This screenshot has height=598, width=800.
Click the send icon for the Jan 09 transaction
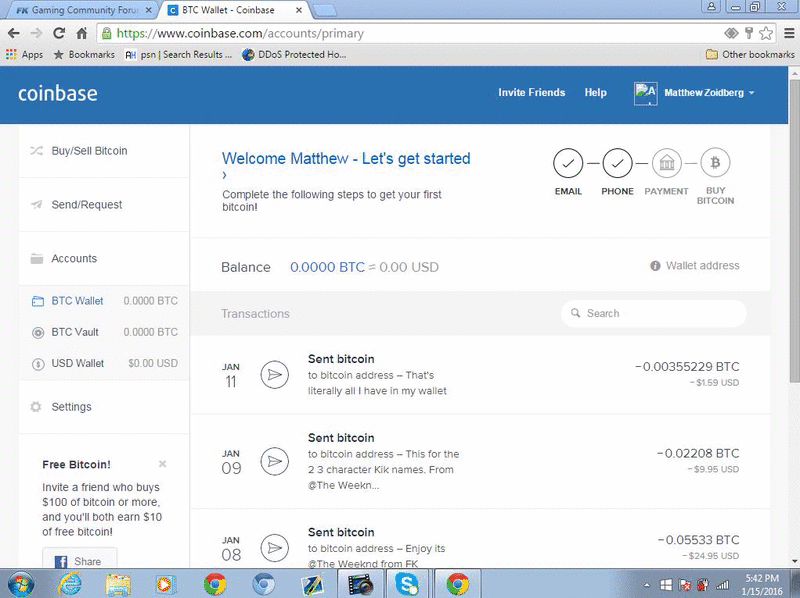coord(274,461)
